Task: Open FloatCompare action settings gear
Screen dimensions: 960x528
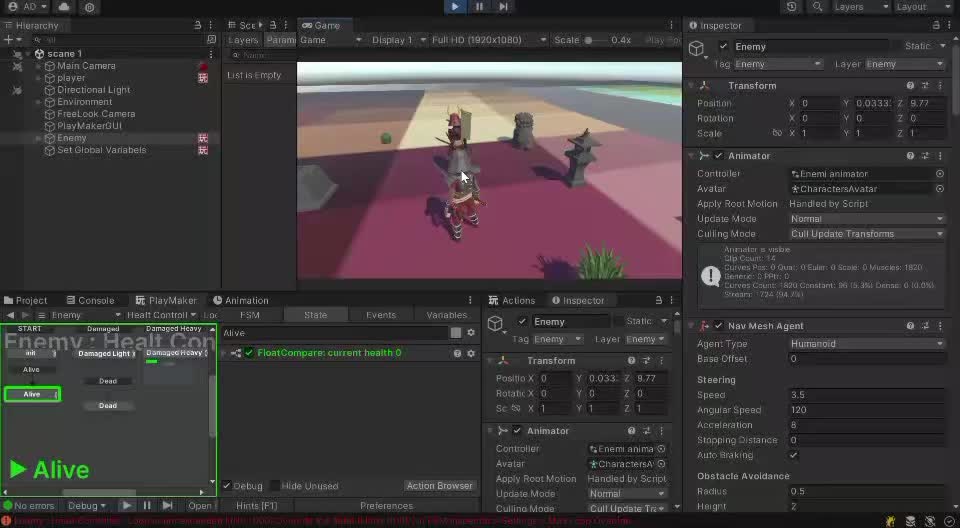Action: (x=471, y=353)
